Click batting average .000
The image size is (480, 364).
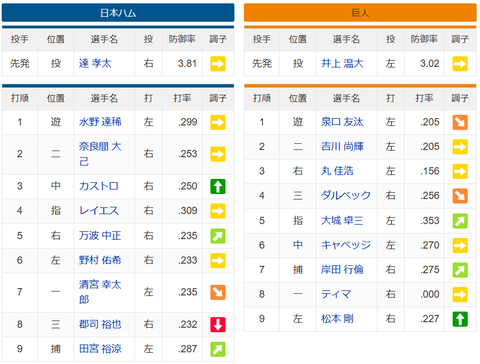pyautogui.click(x=430, y=294)
